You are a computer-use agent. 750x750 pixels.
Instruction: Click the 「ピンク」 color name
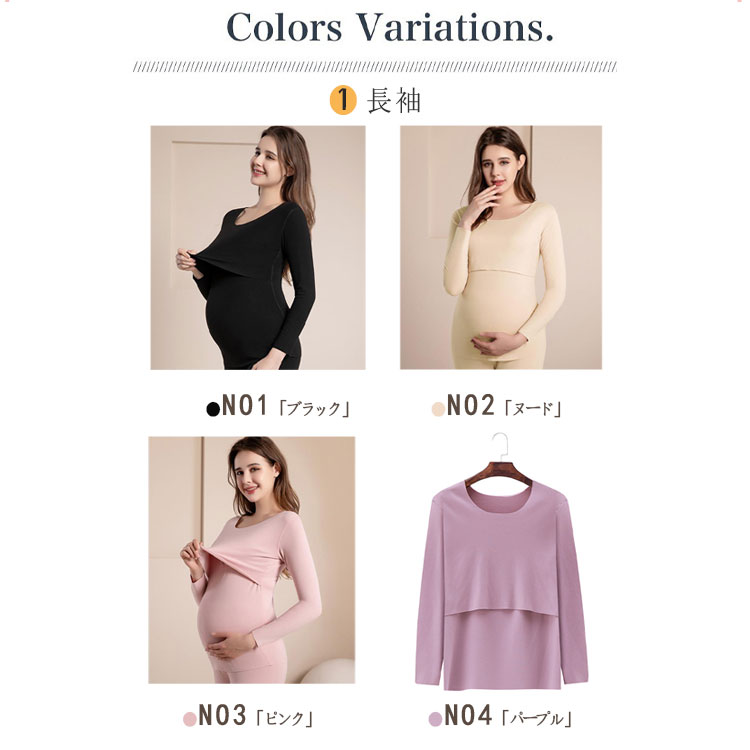point(284,719)
